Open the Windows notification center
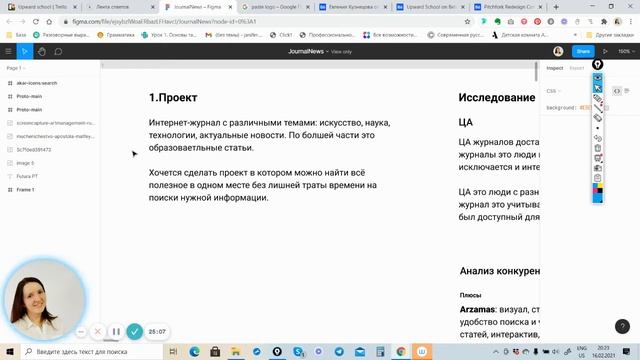This screenshot has height=360, width=640. click(627, 351)
